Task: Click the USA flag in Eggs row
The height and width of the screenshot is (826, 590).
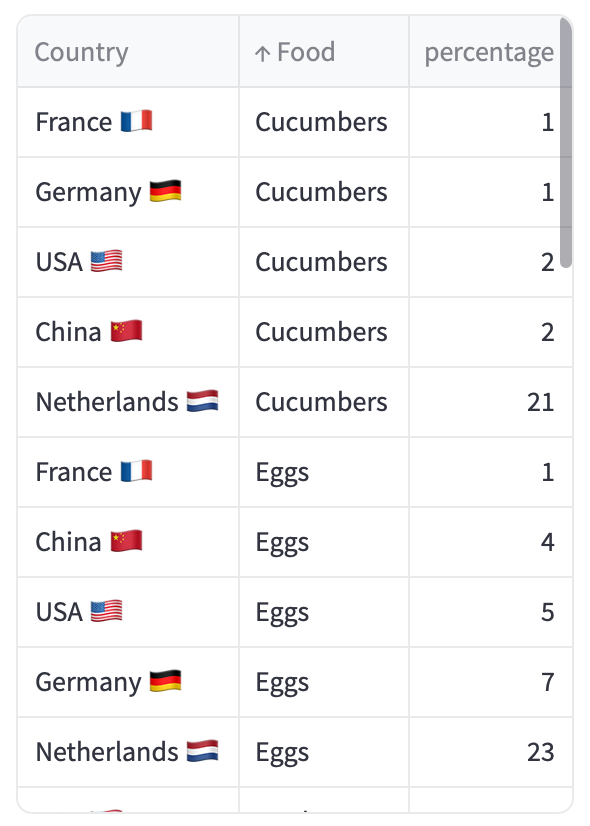Action: (x=106, y=611)
